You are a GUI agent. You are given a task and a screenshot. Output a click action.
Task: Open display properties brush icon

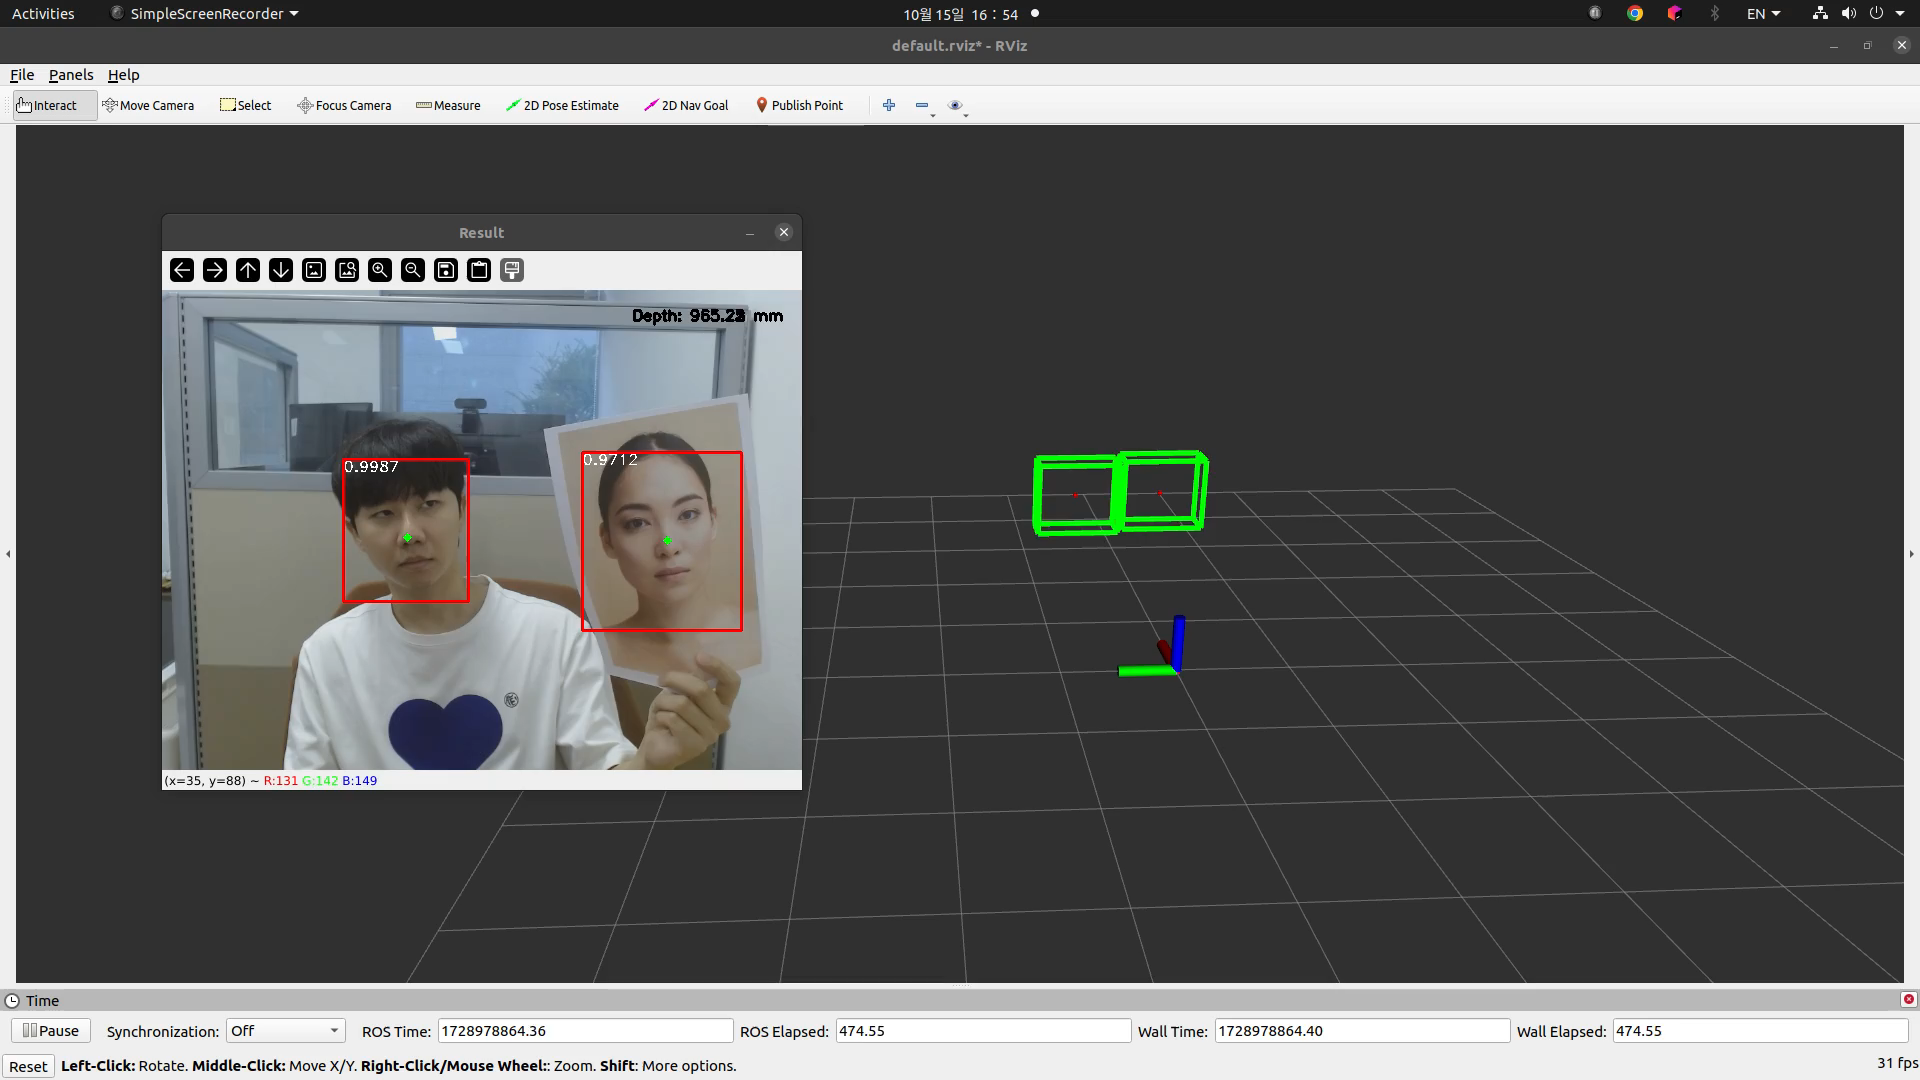pyautogui.click(x=511, y=270)
